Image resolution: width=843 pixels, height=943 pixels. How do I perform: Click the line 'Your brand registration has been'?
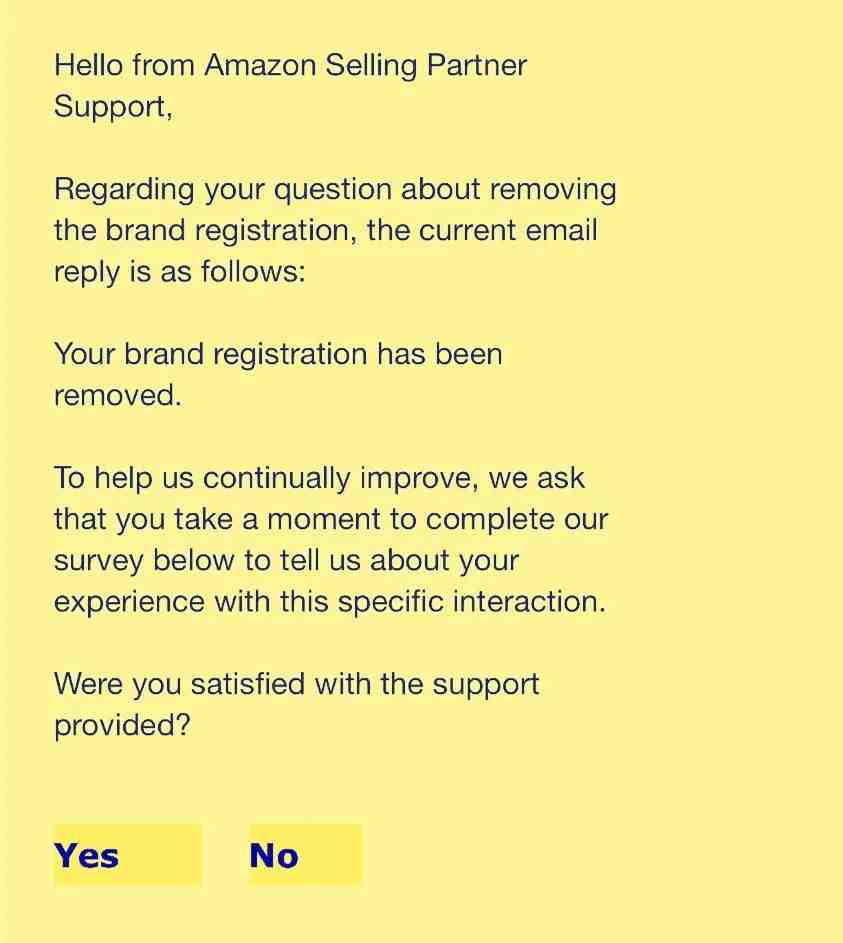278,354
